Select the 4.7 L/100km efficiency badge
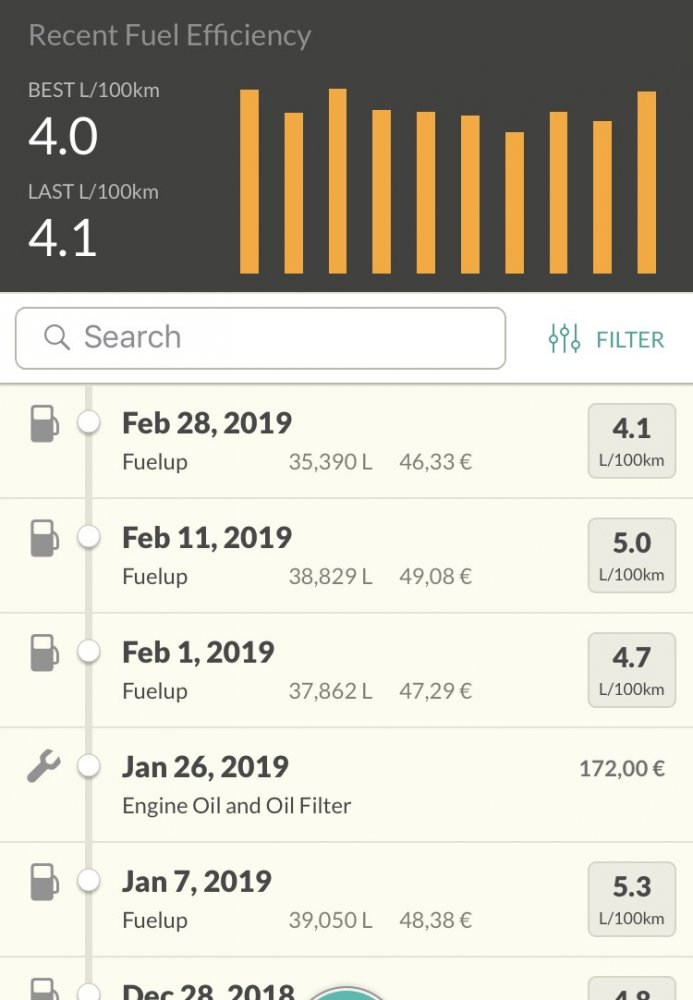The width and height of the screenshot is (693, 1000). tap(631, 671)
